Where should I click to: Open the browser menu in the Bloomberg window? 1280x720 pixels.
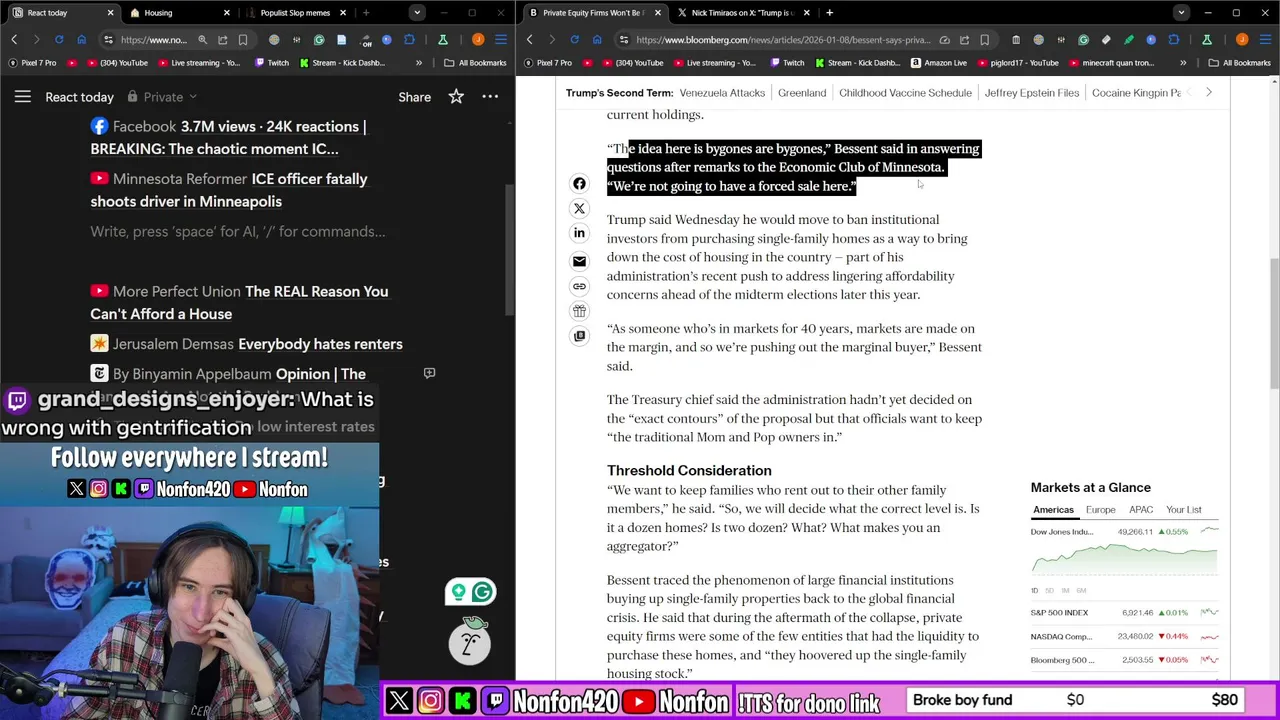(1264, 40)
